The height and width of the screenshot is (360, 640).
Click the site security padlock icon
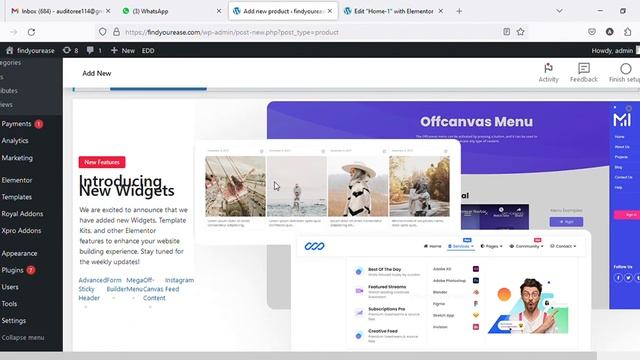pos(116,32)
